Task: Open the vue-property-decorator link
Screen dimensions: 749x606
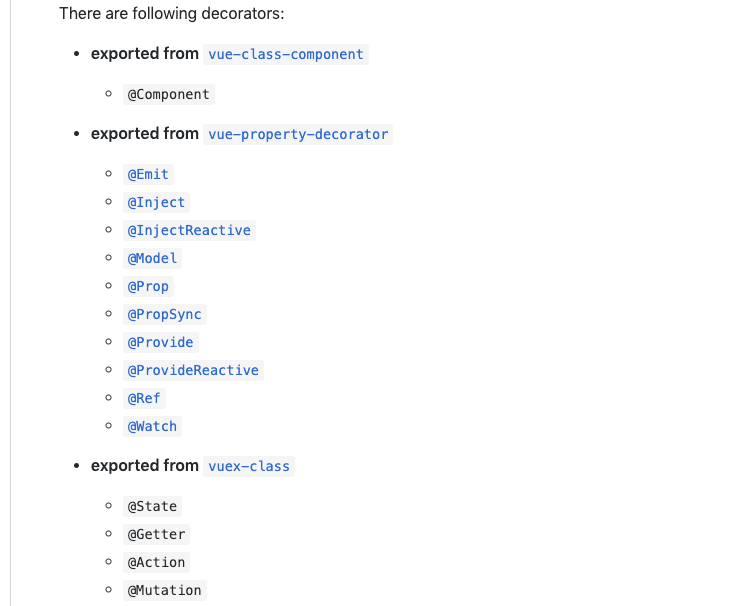Action: click(x=298, y=134)
